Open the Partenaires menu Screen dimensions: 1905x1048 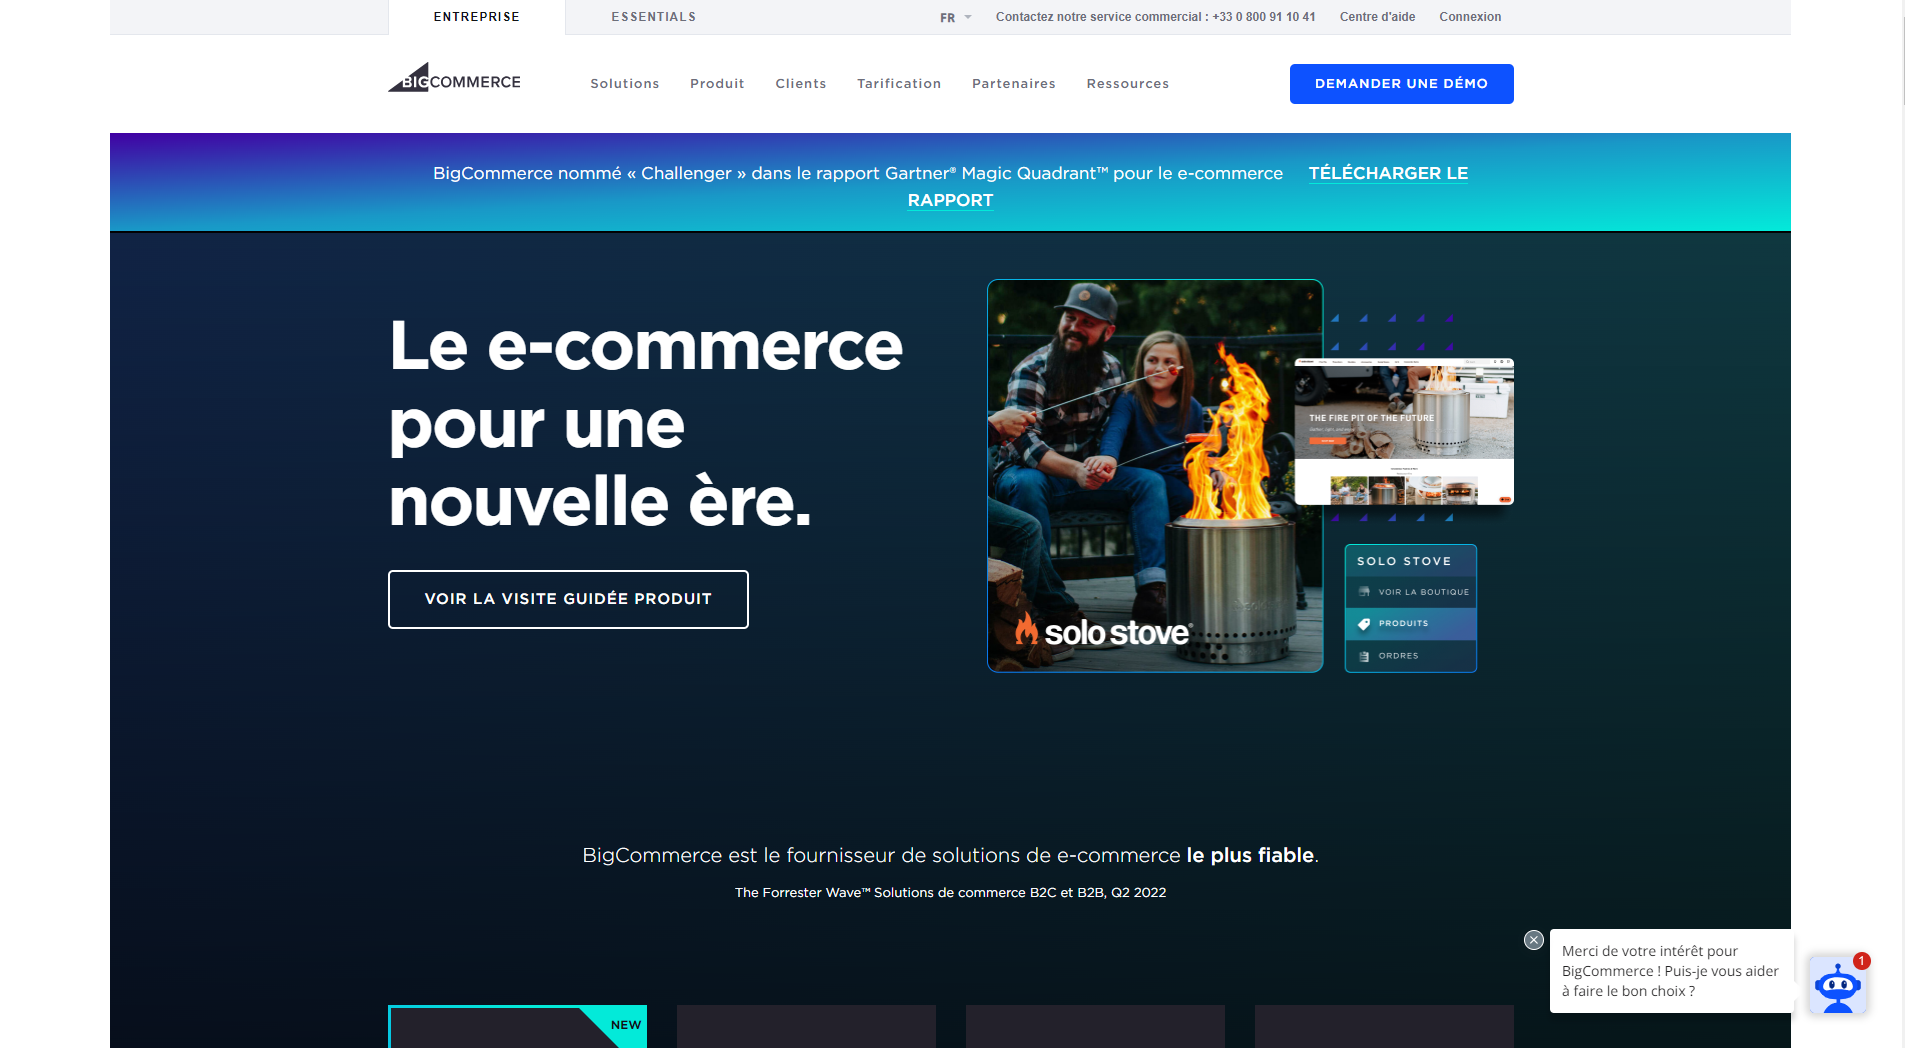coord(1014,84)
